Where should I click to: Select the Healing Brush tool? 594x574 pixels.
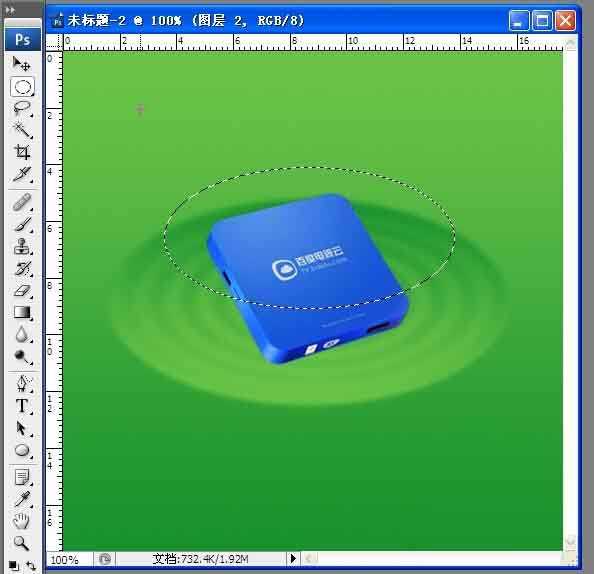[x=22, y=202]
